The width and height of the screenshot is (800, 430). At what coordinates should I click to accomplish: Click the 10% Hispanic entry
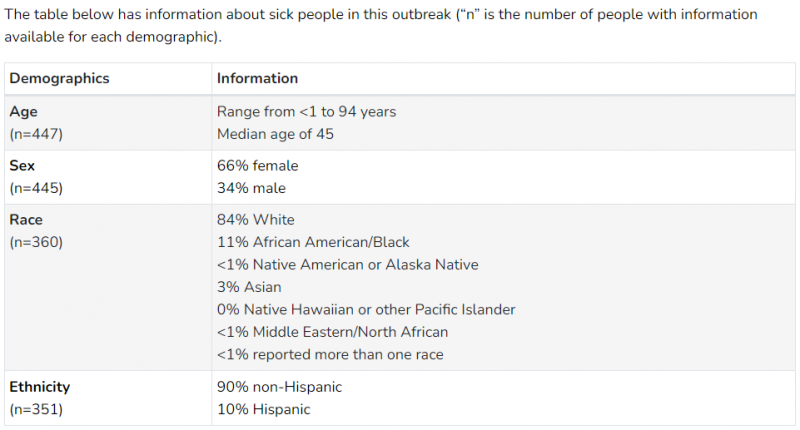click(263, 410)
